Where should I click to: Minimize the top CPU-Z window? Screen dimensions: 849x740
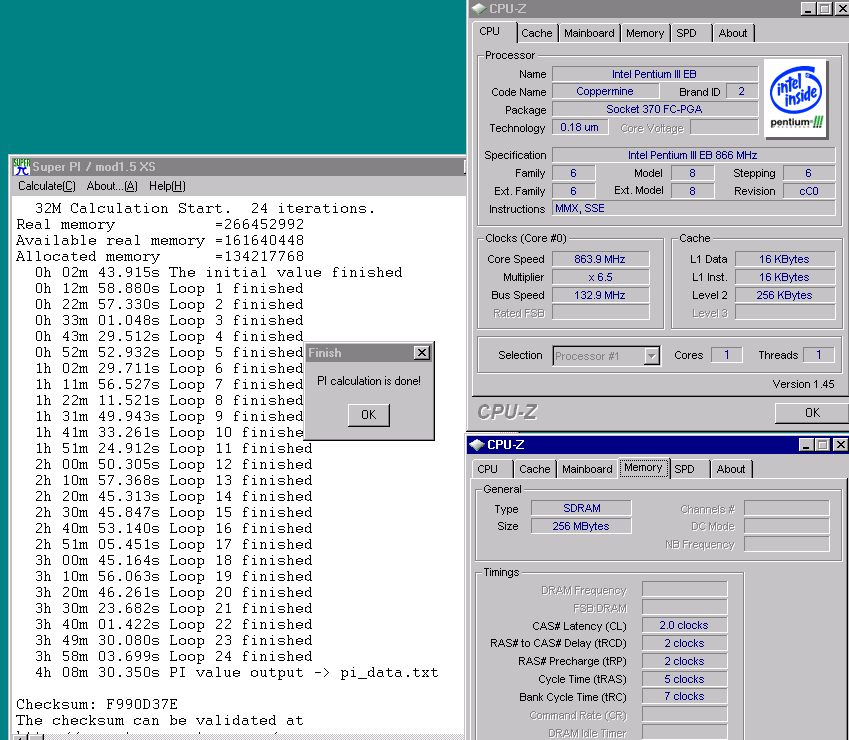click(x=808, y=9)
